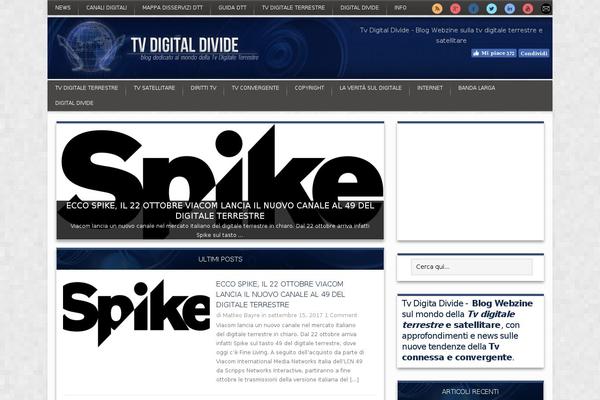Open the CANALI DIGITALI menu item
600x400 pixels.
[106, 8]
